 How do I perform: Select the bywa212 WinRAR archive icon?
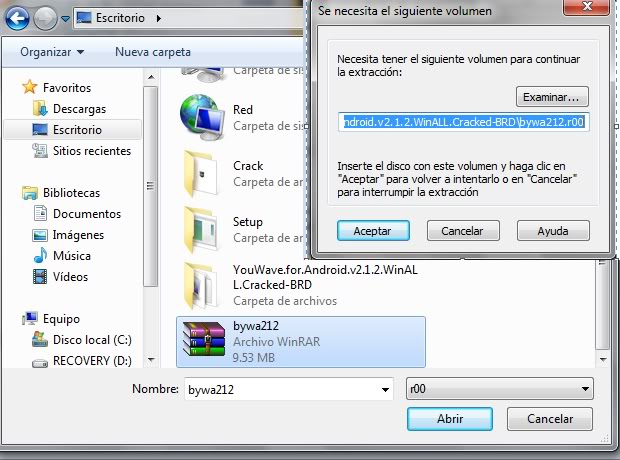pyautogui.click(x=204, y=339)
